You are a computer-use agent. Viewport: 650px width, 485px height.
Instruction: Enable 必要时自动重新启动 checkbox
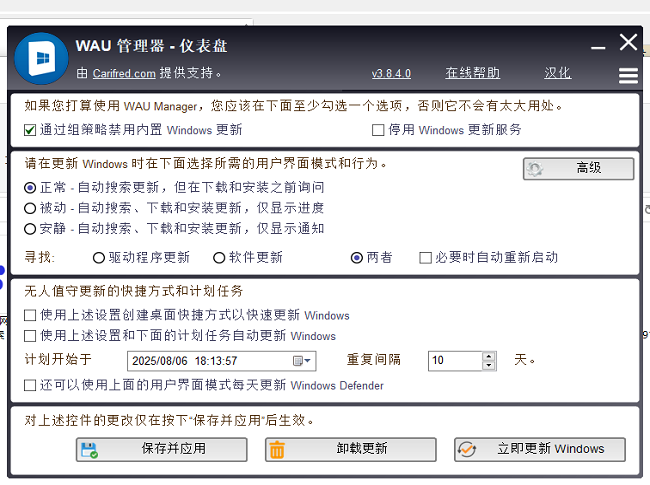coord(425,258)
